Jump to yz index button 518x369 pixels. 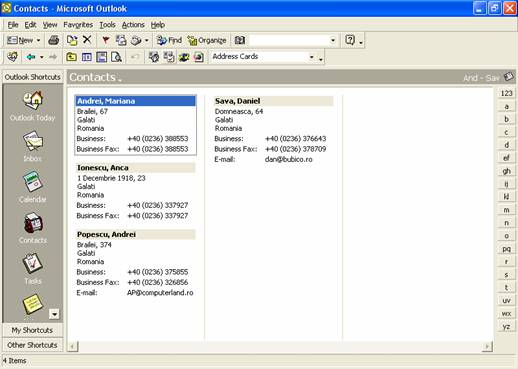coord(506,326)
